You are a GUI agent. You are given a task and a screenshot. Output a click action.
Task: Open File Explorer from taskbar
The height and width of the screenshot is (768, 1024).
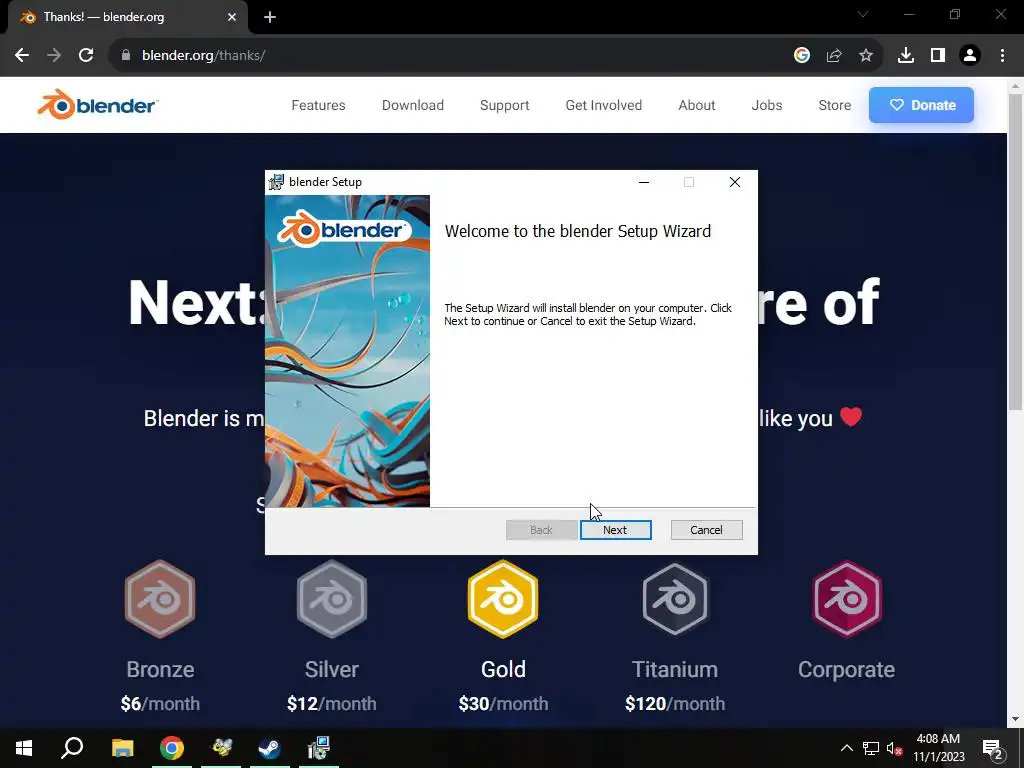(x=122, y=748)
